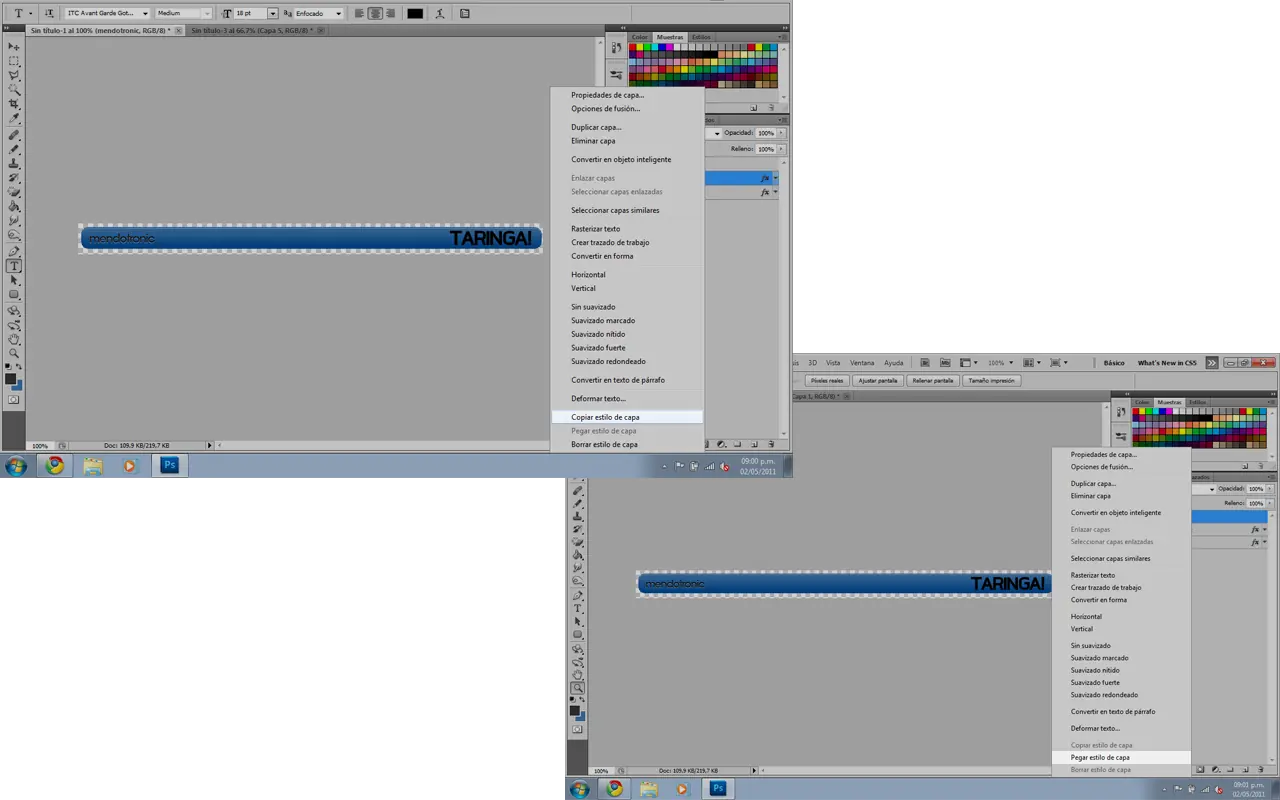The width and height of the screenshot is (1280, 800).
Task: Select the Move tool in the upper Photoshop window
Action: [x=14, y=46]
